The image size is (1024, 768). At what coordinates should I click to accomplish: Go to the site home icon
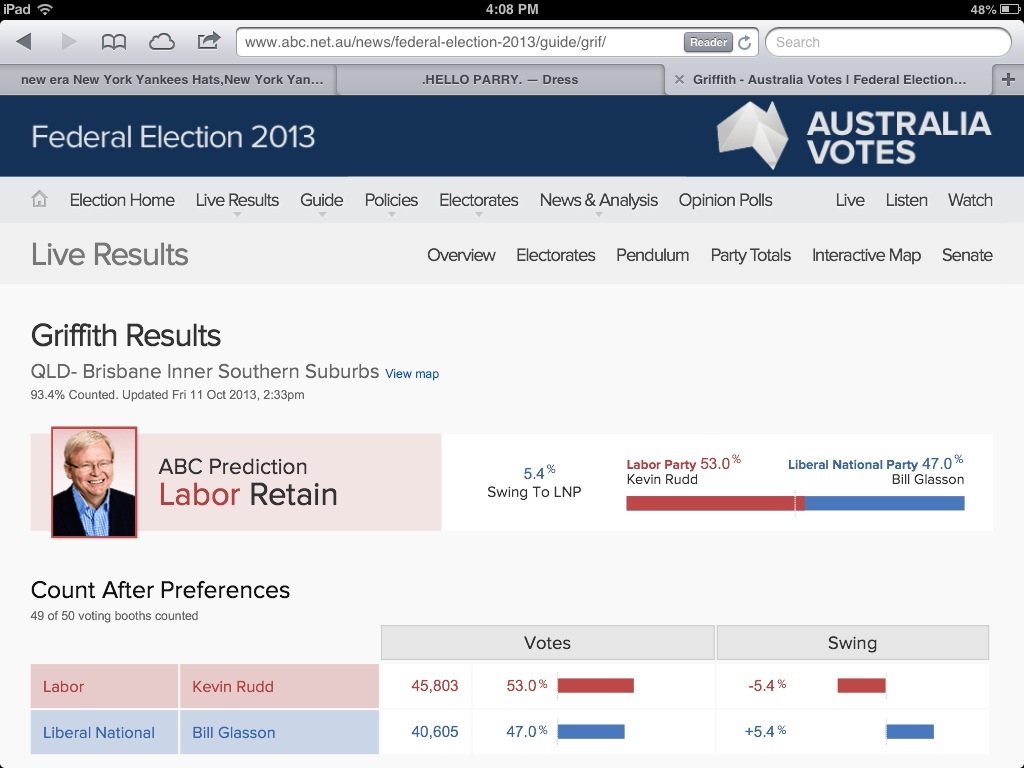[x=40, y=200]
